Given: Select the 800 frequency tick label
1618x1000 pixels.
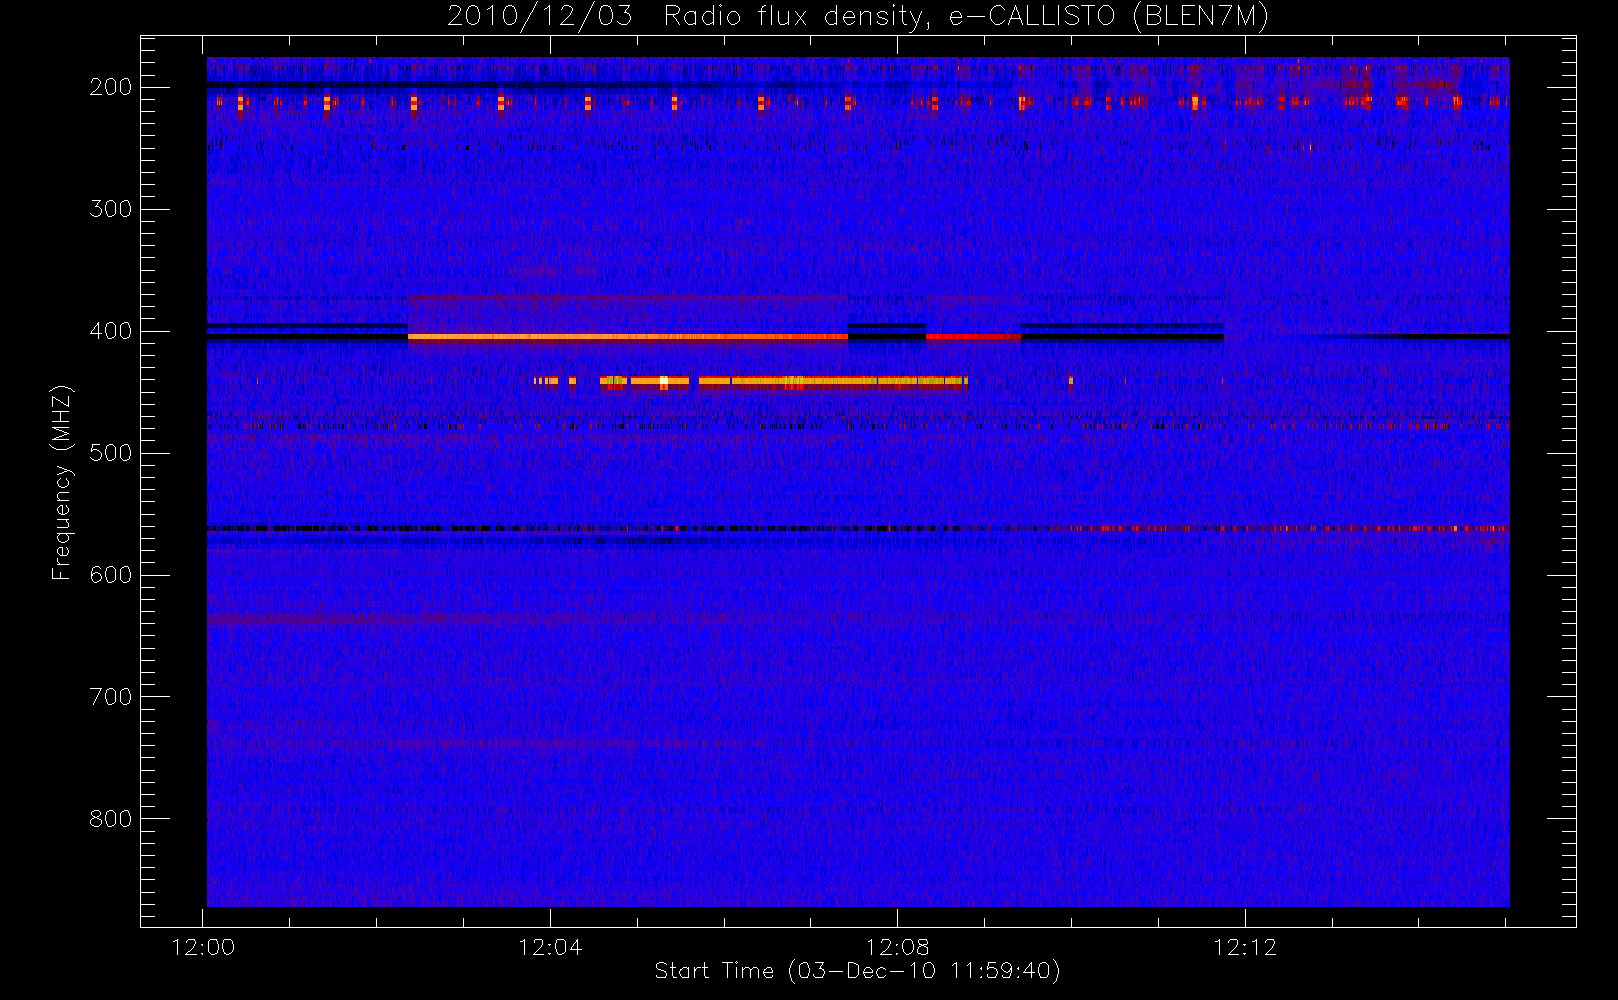Looking at the screenshot, I should point(110,819).
